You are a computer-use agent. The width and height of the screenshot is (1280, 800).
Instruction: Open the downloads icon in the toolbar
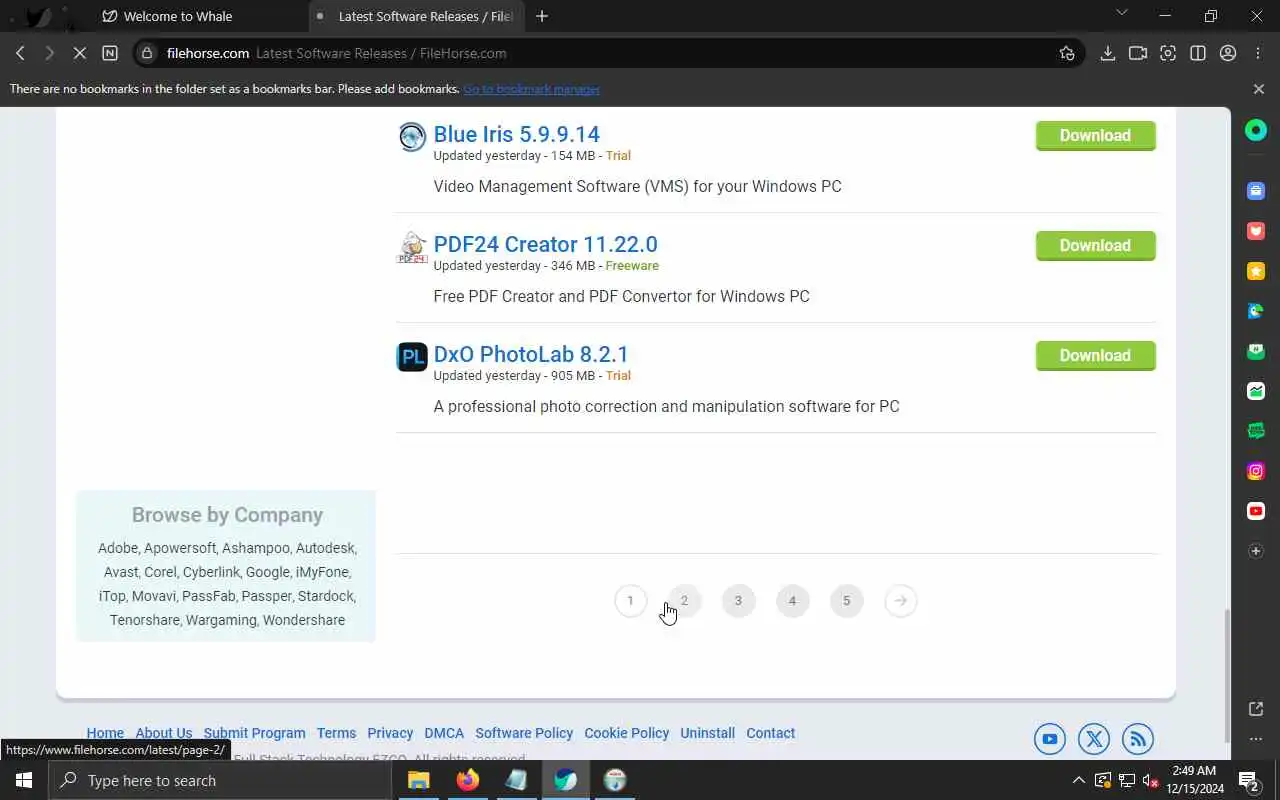click(1108, 53)
